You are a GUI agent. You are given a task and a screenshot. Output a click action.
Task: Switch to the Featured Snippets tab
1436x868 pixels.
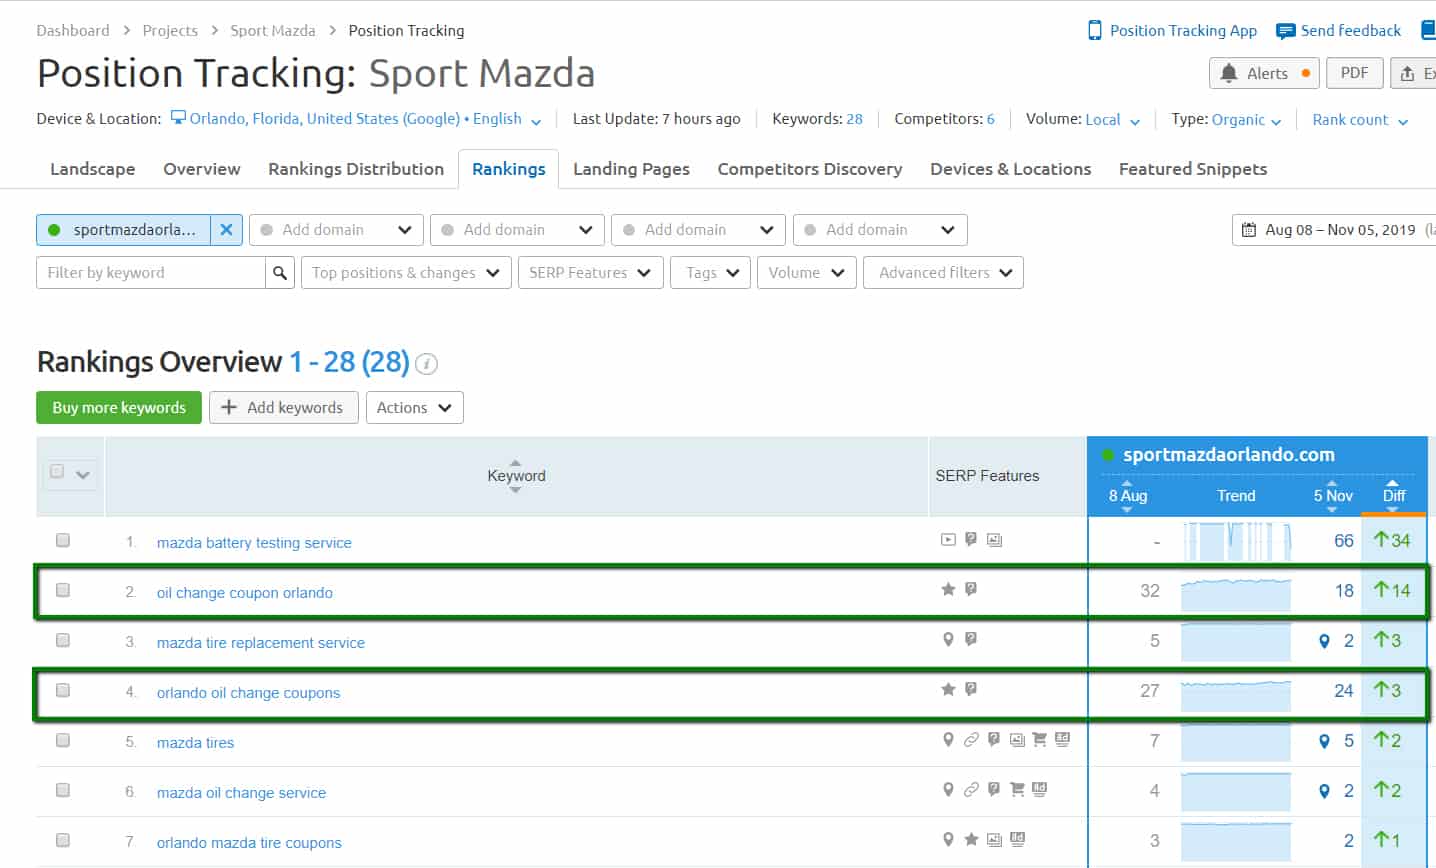pyautogui.click(x=1193, y=169)
